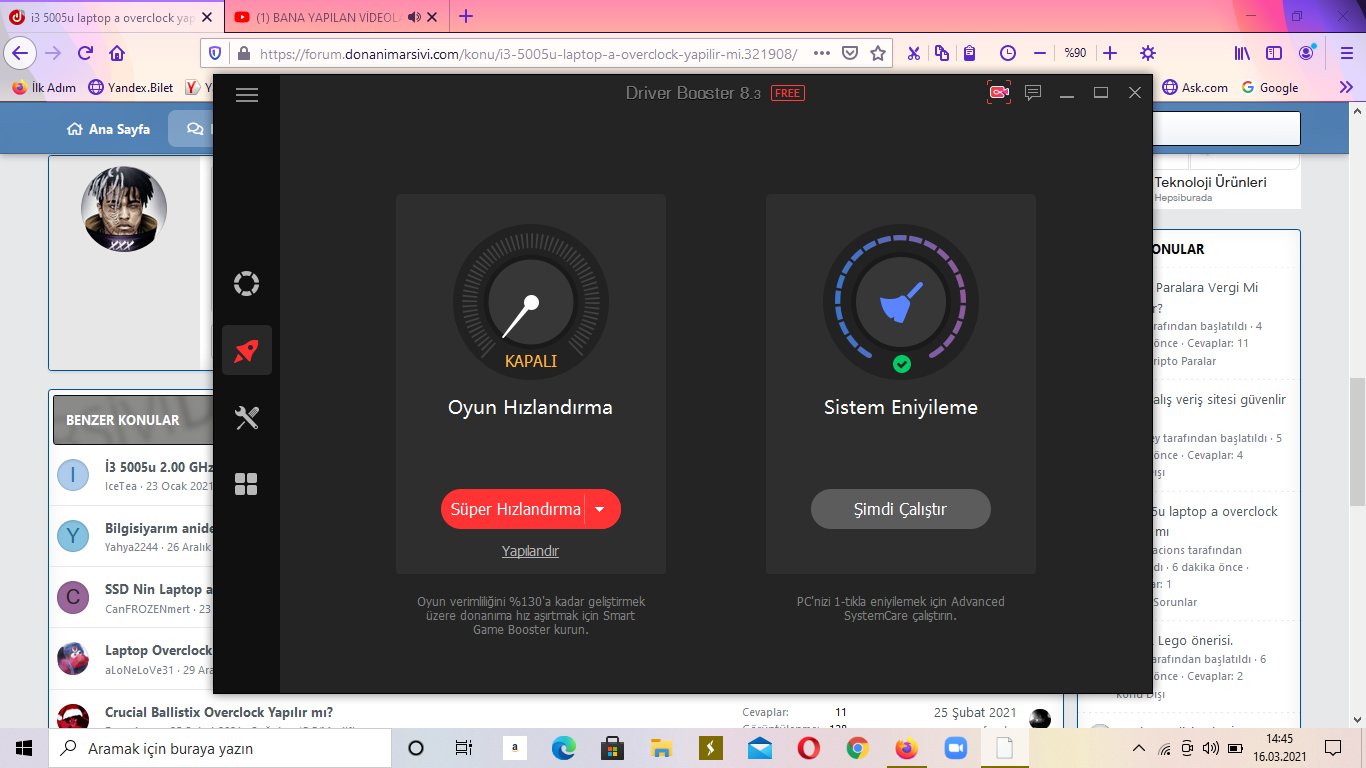Click the scissors screenshot icon in Firefox toolbar
The width and height of the screenshot is (1366, 768).
[x=913, y=53]
